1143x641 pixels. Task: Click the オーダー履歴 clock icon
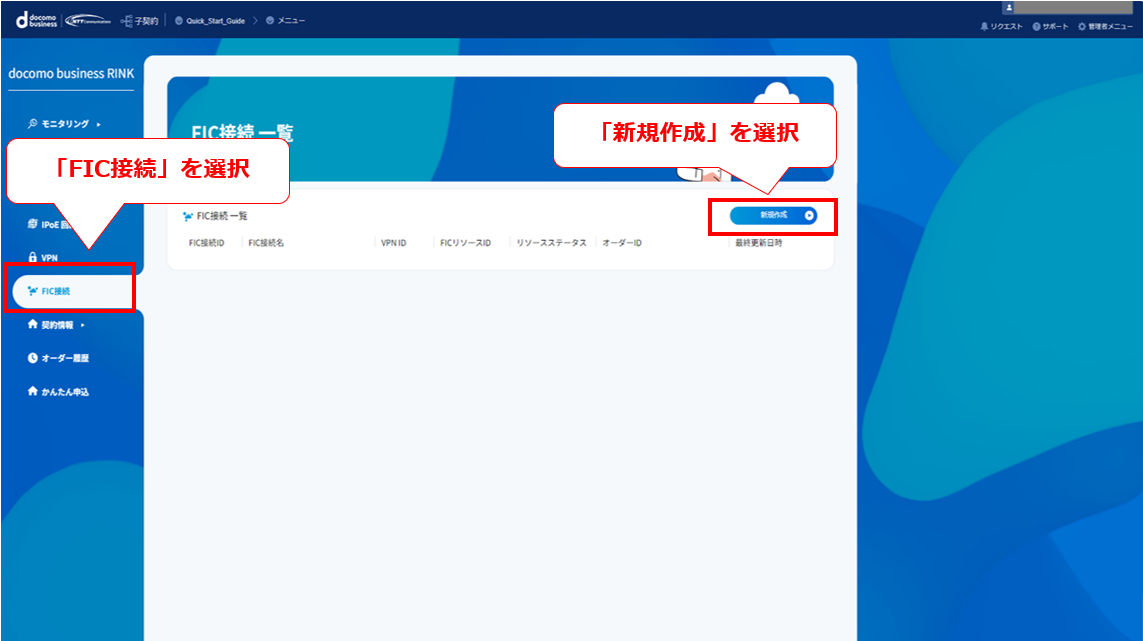(x=32, y=358)
